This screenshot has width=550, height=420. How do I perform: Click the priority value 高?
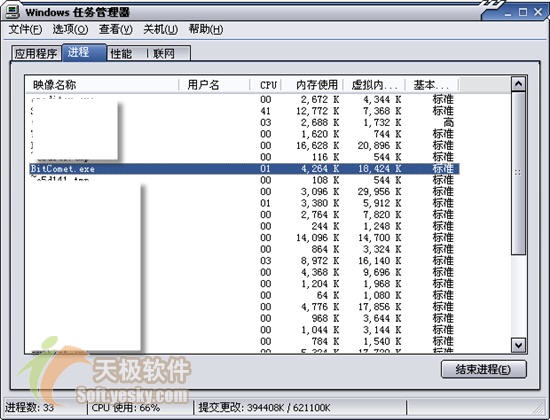coord(448,122)
